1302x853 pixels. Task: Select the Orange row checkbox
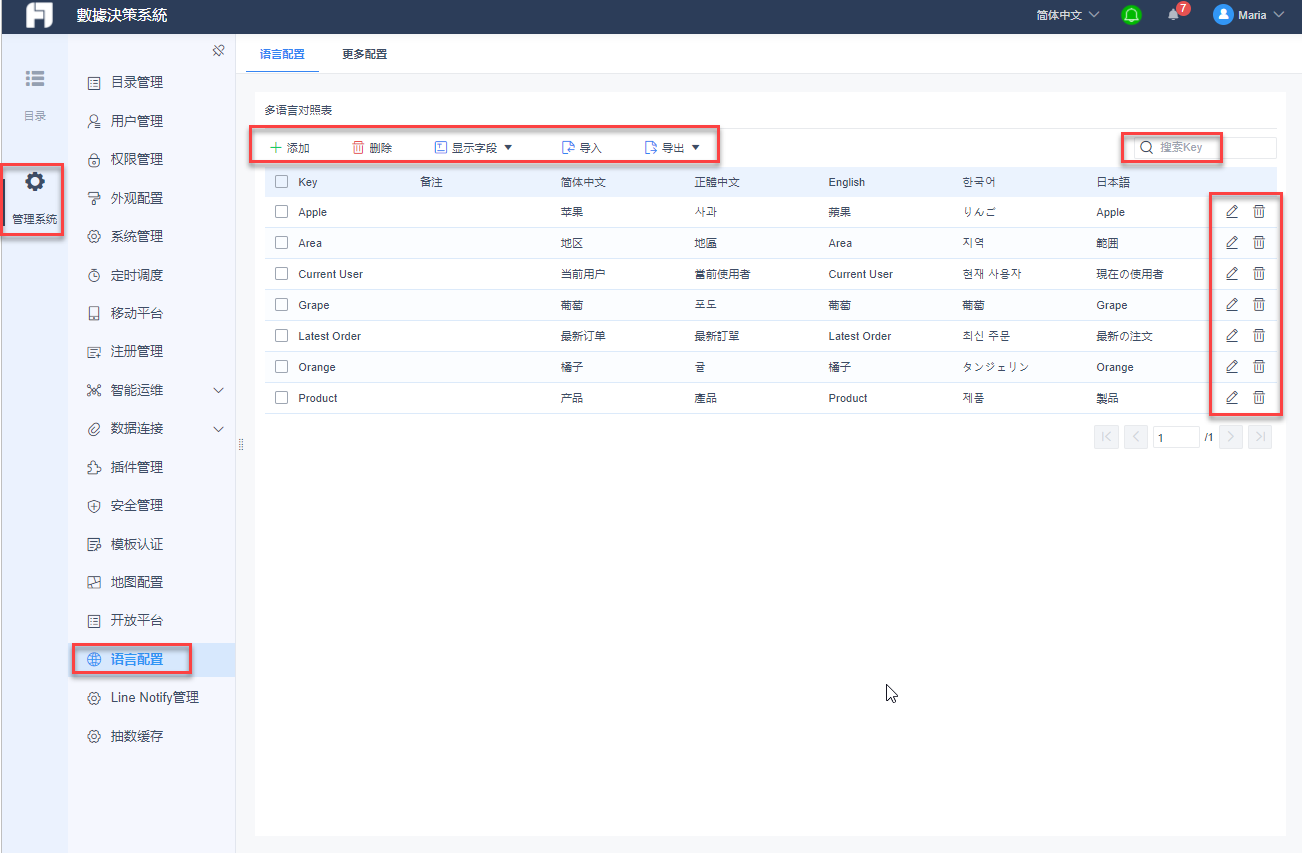pos(281,367)
